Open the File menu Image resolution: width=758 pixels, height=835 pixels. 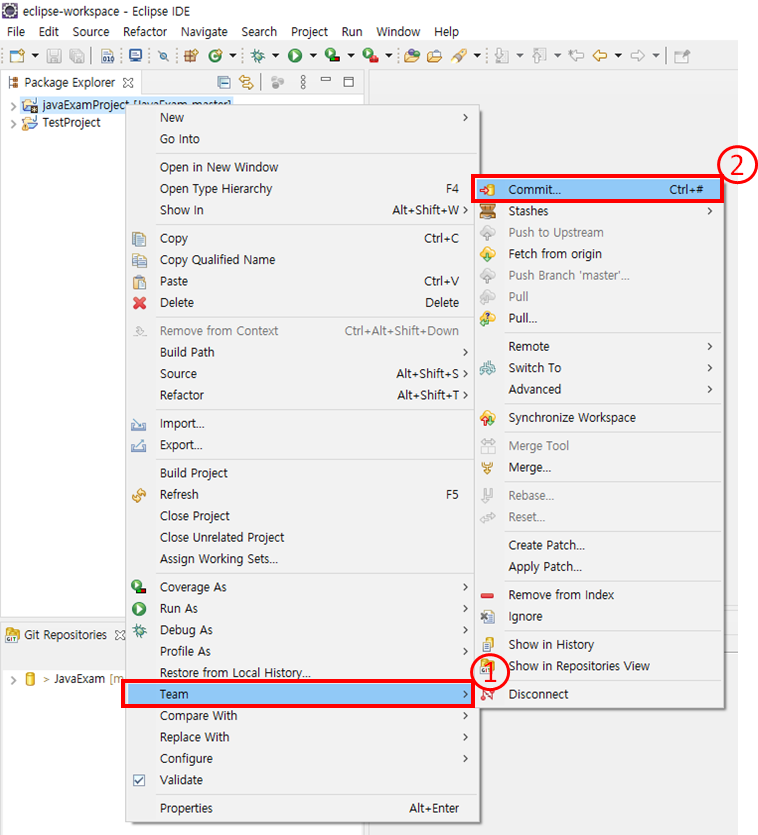tap(16, 32)
